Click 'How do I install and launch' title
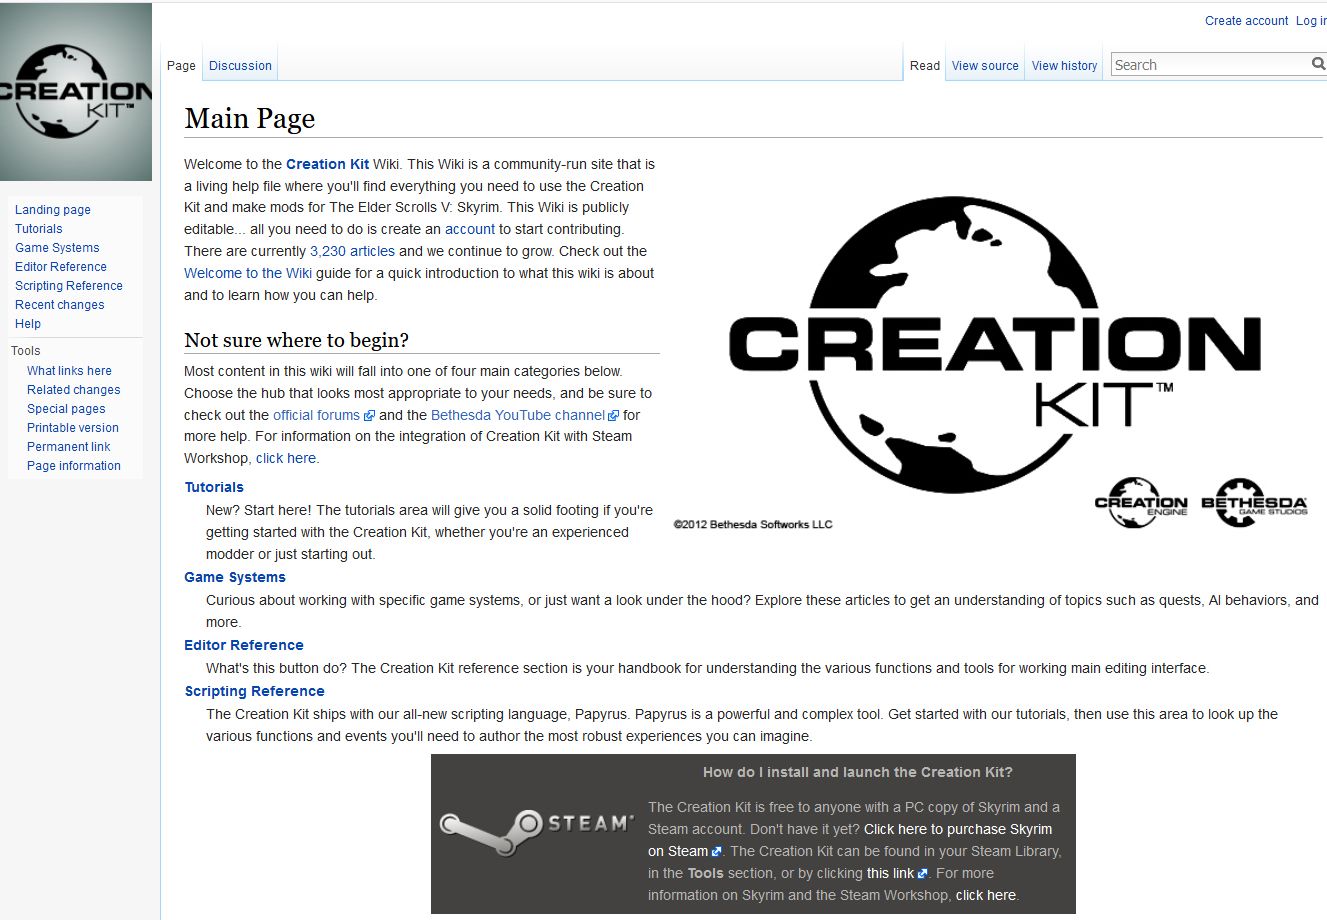 (858, 772)
